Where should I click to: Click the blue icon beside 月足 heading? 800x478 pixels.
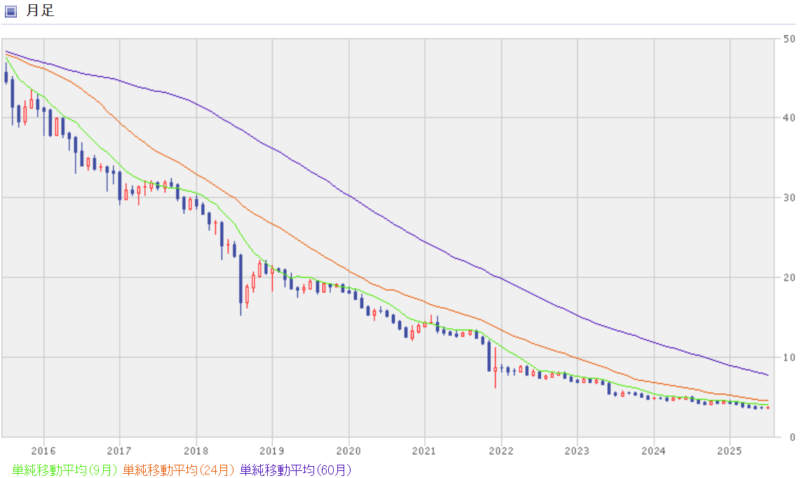coord(10,11)
